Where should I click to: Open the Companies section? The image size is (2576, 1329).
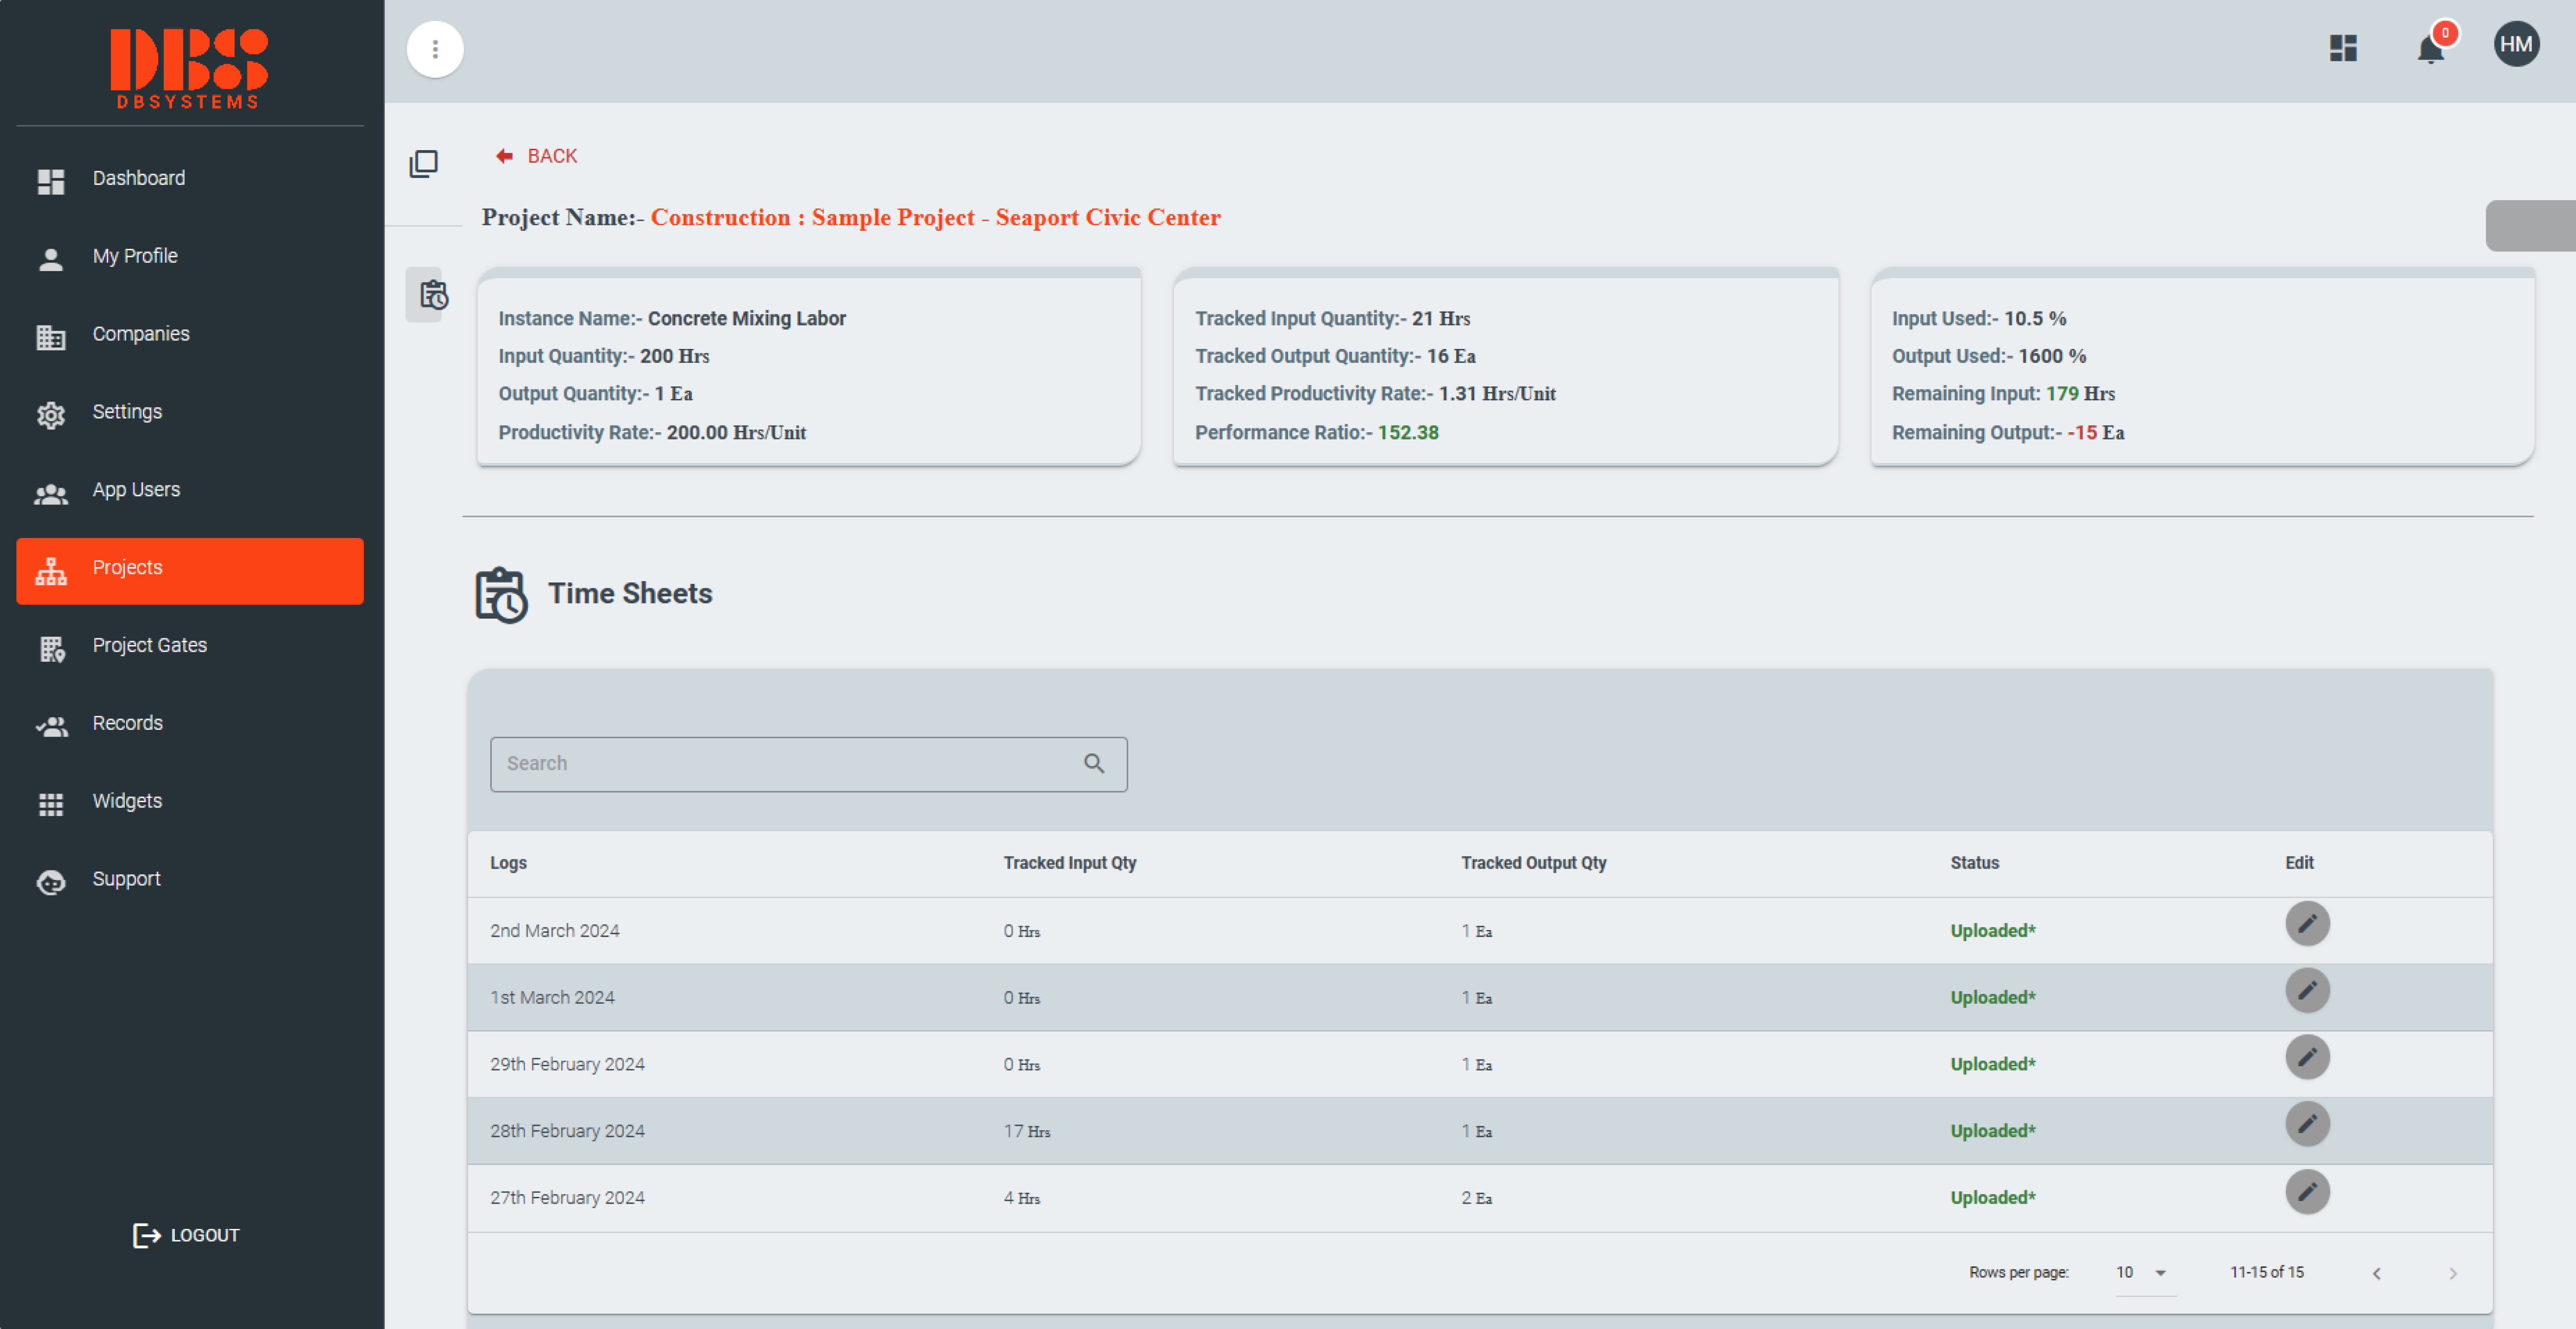(140, 333)
